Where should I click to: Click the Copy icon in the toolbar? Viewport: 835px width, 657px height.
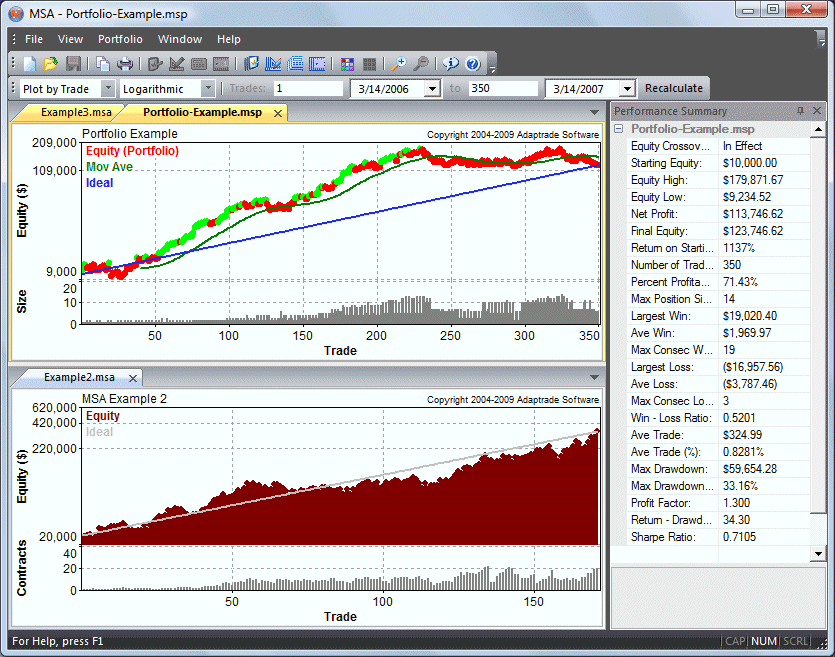click(103, 64)
